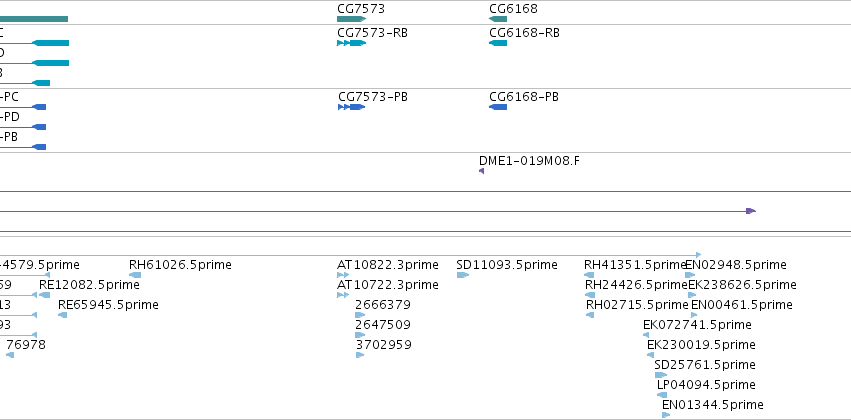
Task: Click the RE65945.5prime label text
Action: pos(108,305)
